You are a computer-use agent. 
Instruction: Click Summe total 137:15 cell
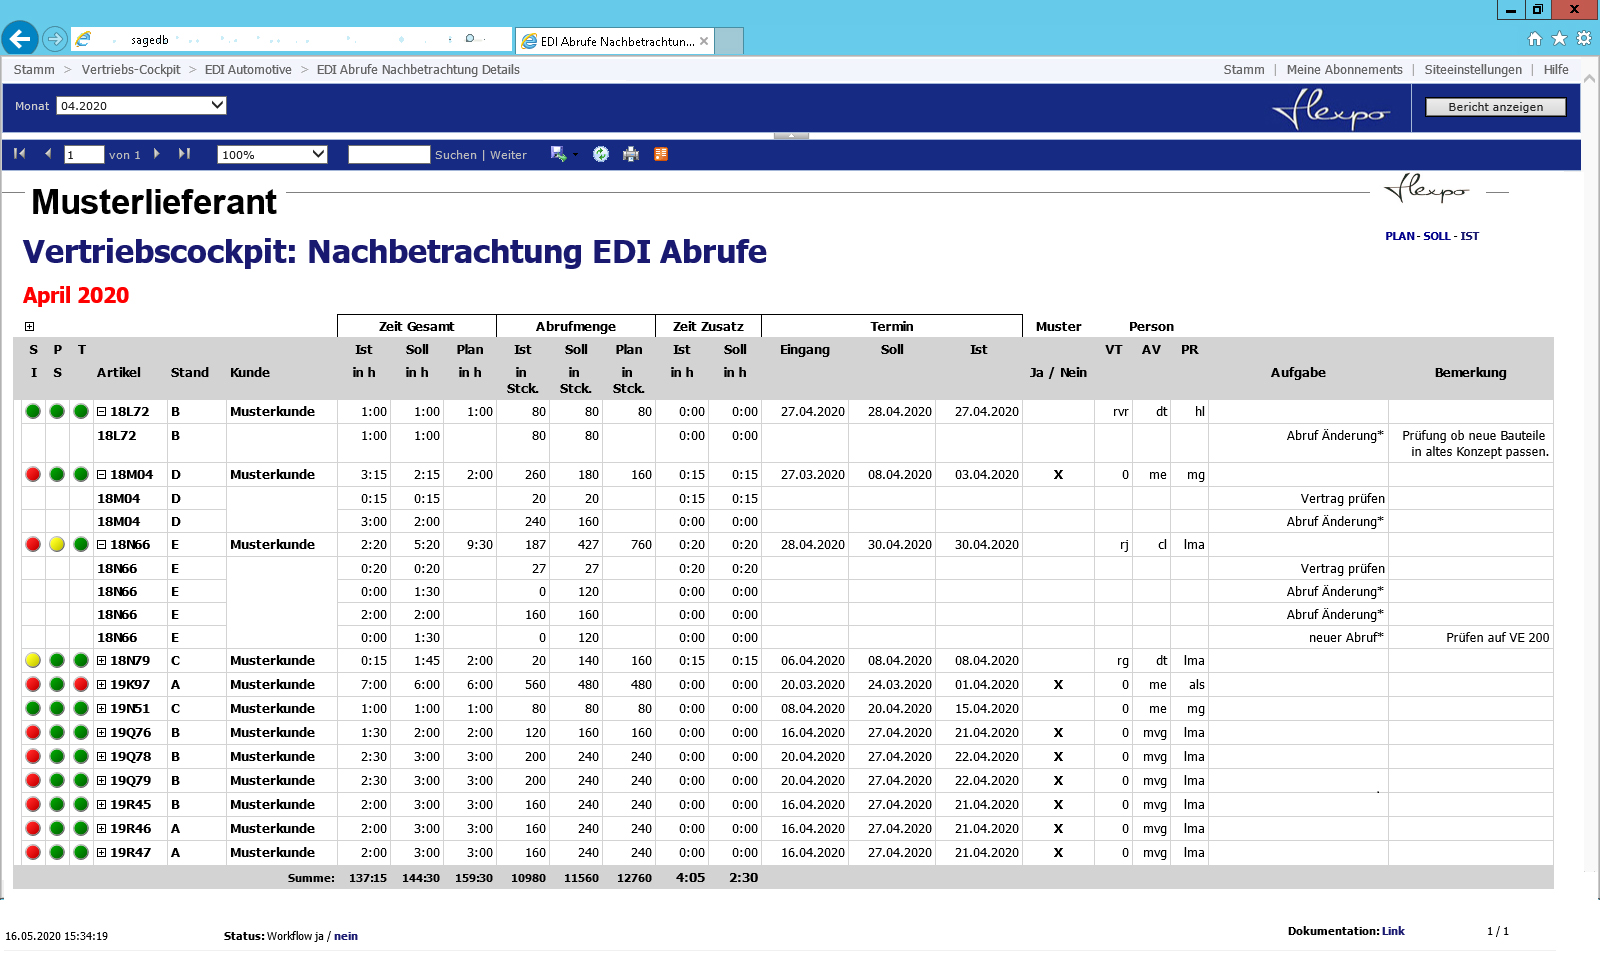[367, 877]
